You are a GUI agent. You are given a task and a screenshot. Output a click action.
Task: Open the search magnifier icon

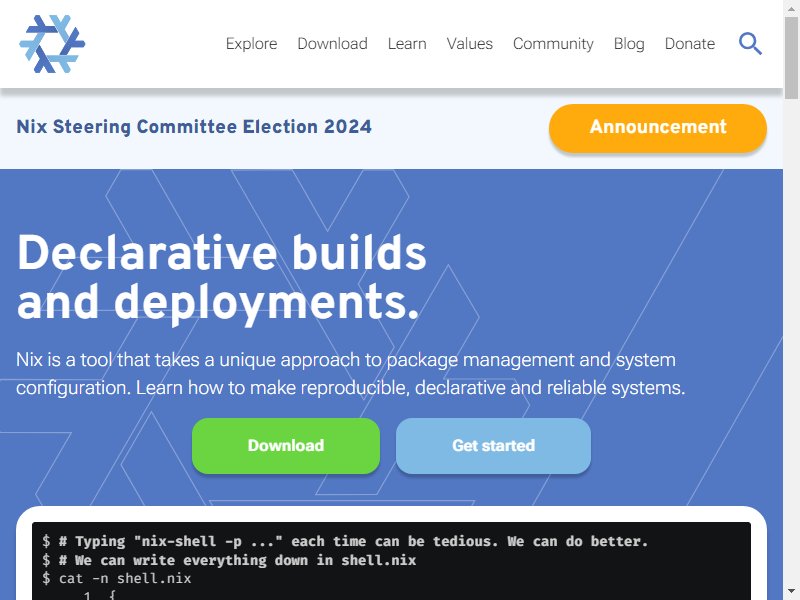(750, 44)
